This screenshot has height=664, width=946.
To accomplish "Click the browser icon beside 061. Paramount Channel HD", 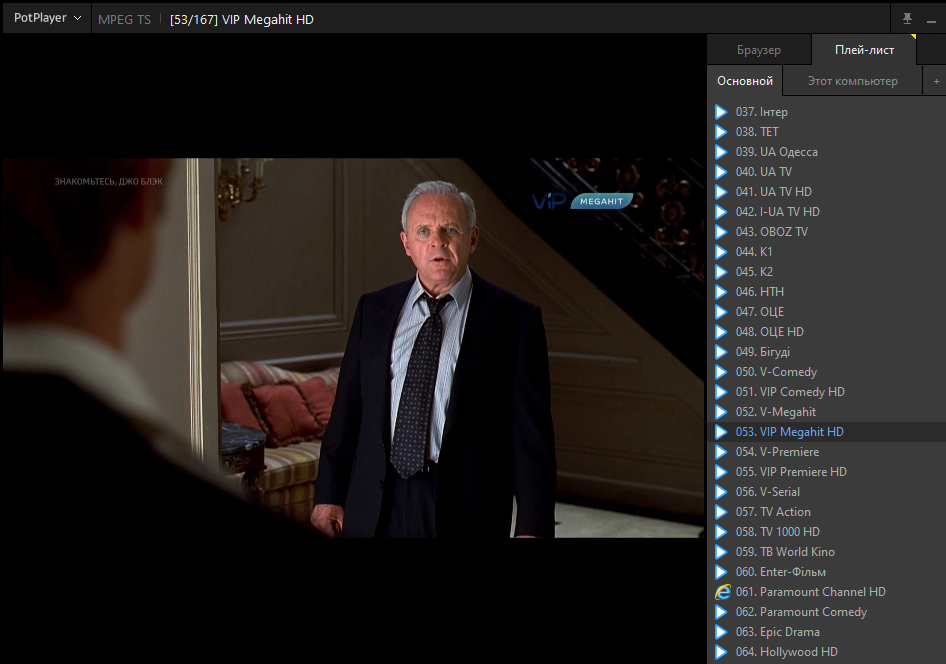I will click(722, 592).
